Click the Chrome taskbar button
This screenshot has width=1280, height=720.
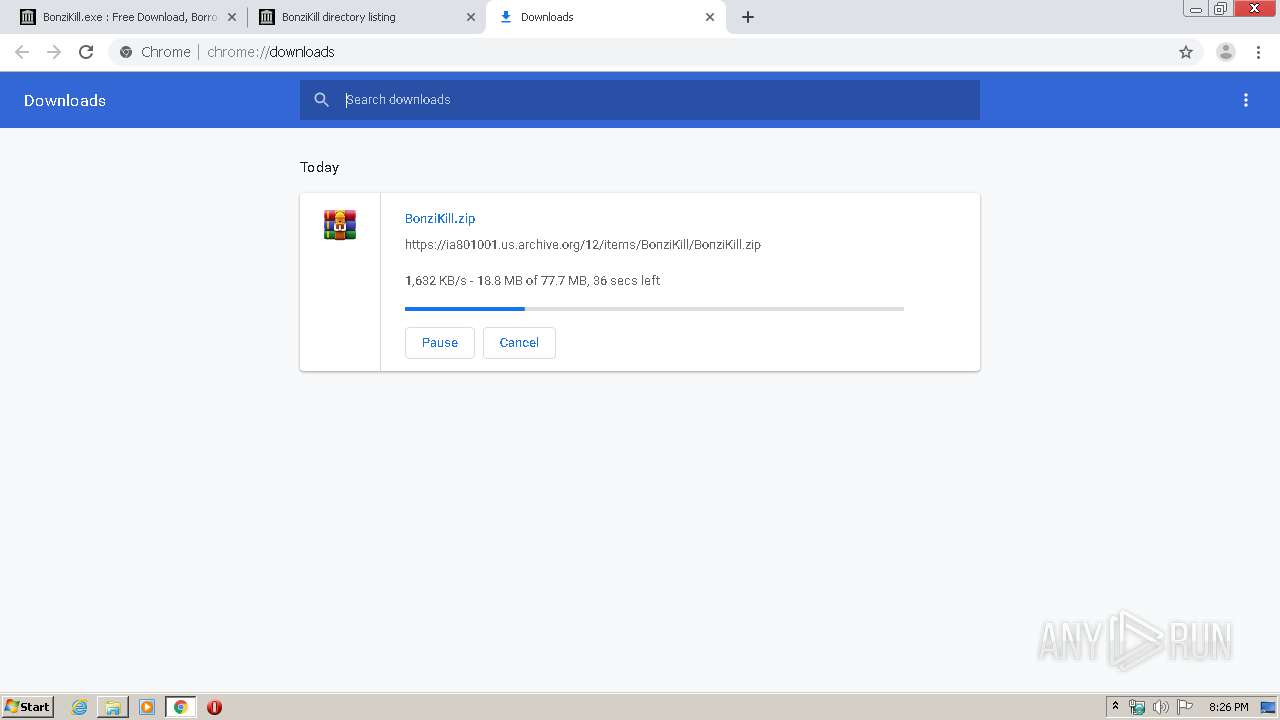coord(180,707)
